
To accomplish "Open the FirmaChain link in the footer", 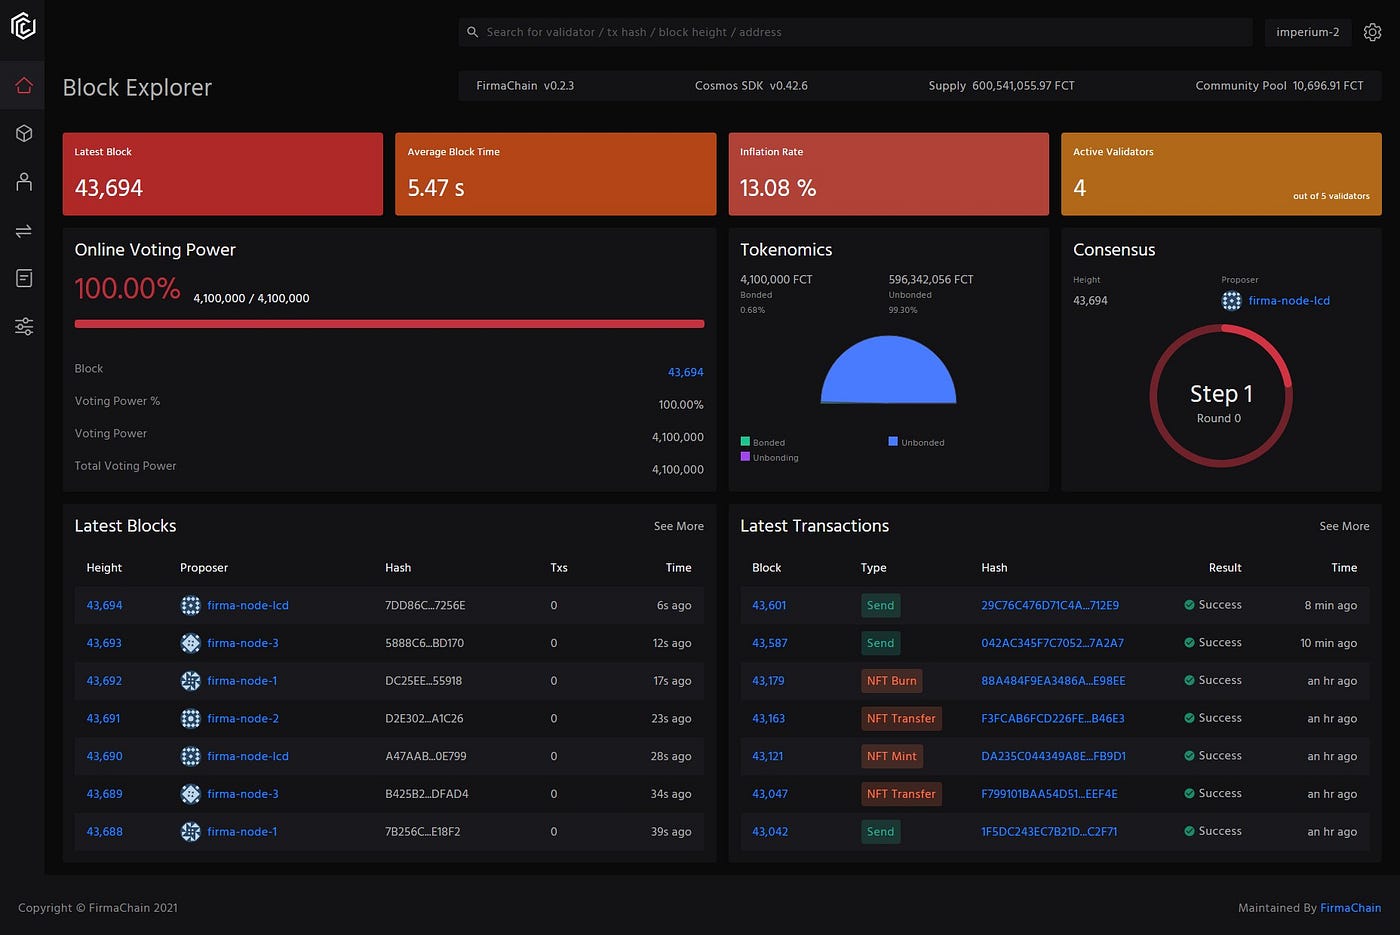I will point(1350,908).
